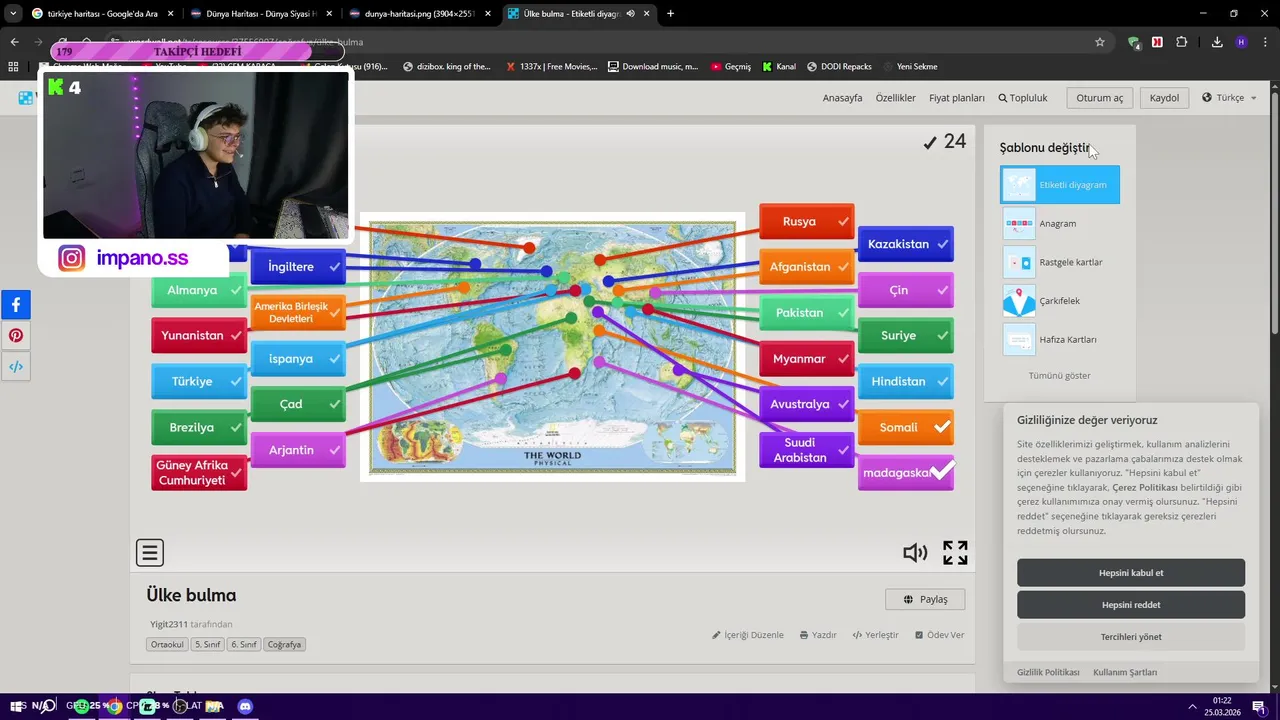
Task: Share on Facebook from side bar
Action: tap(16, 305)
